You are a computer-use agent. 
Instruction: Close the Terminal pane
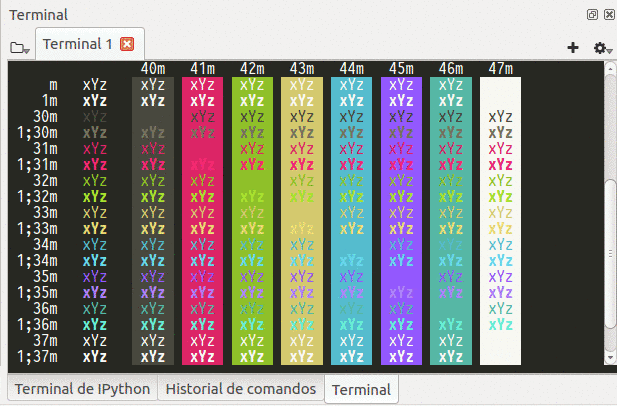click(608, 15)
